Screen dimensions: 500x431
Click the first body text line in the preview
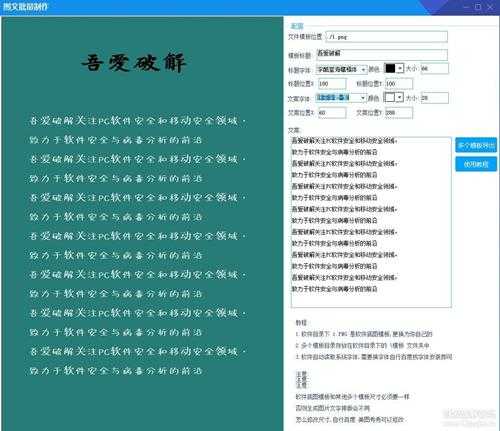[x=138, y=121]
